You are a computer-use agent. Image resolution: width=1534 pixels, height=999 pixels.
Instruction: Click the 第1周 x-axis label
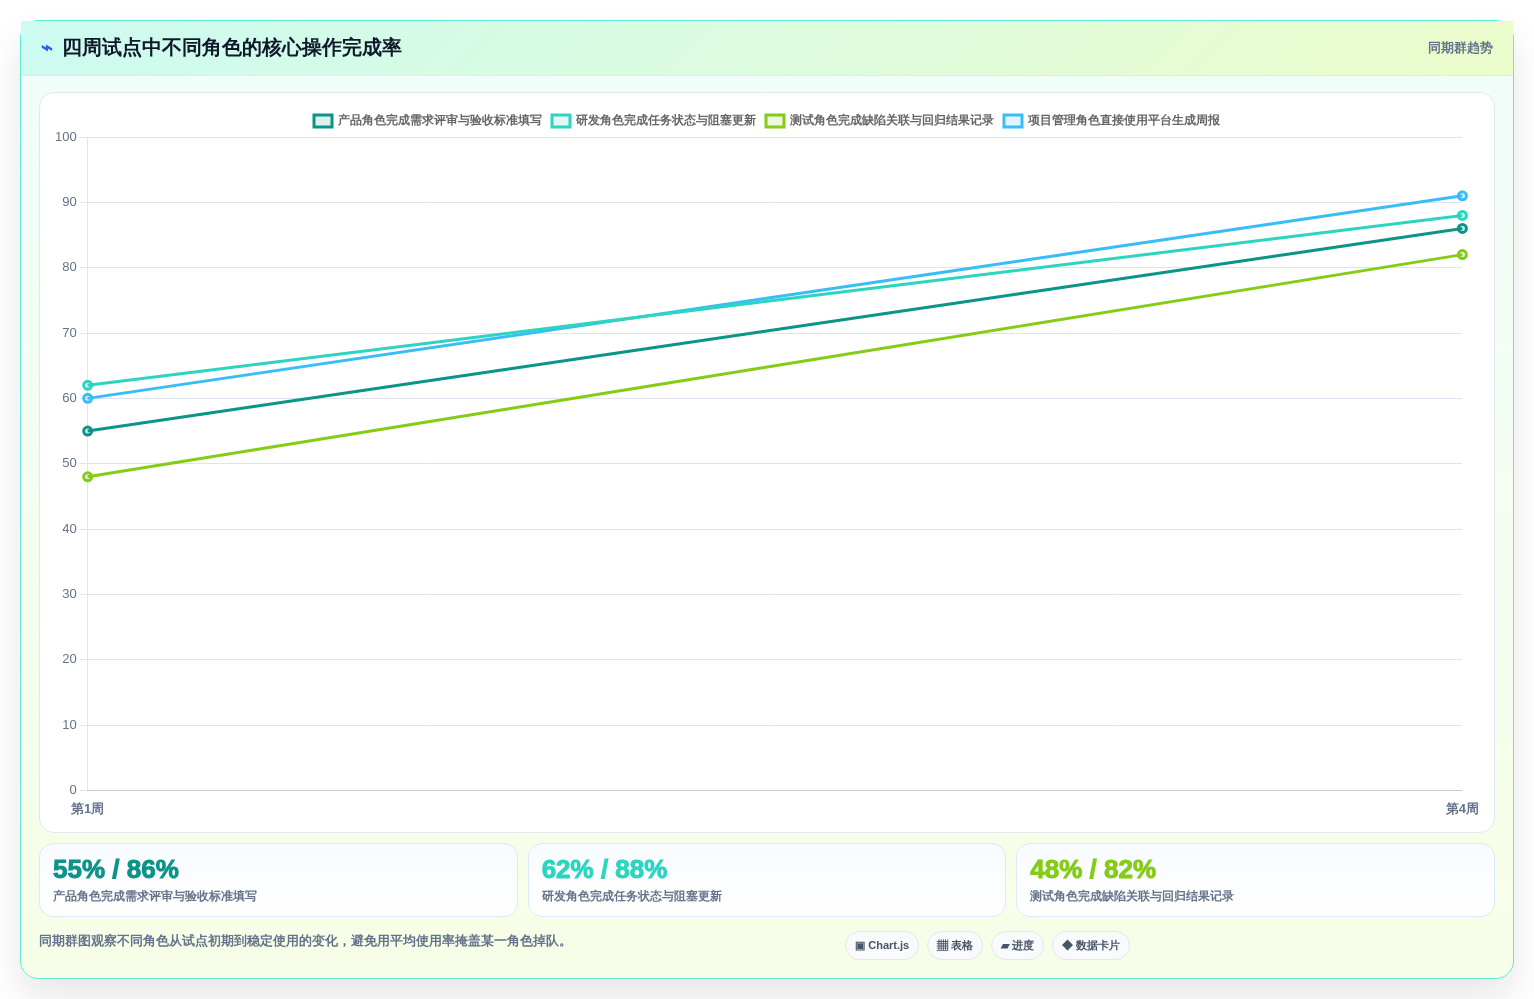pos(87,809)
